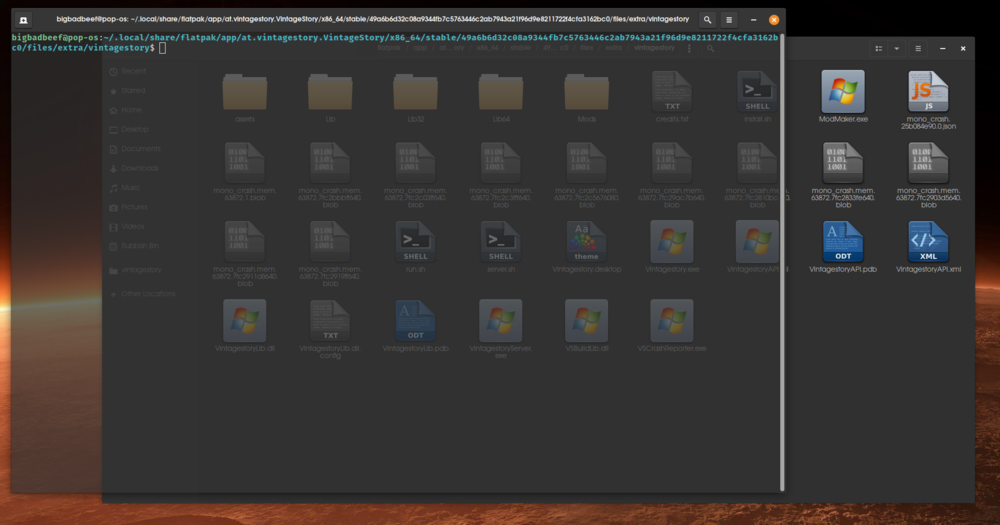The height and width of the screenshot is (525, 1000).
Task: Minimize the terminal window
Action: point(753,20)
